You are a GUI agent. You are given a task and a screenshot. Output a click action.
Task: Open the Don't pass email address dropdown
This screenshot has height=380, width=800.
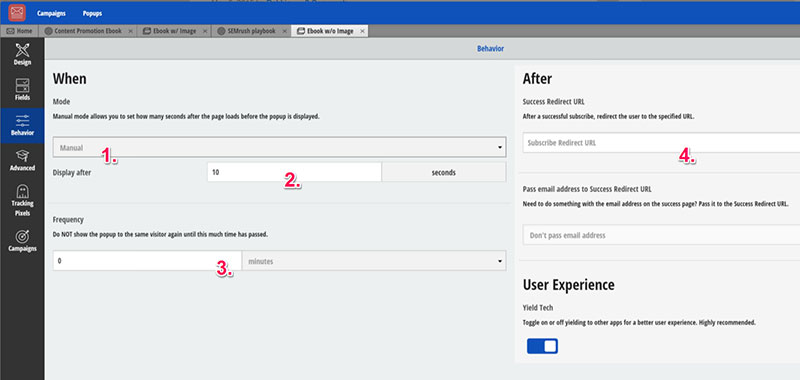tap(661, 235)
